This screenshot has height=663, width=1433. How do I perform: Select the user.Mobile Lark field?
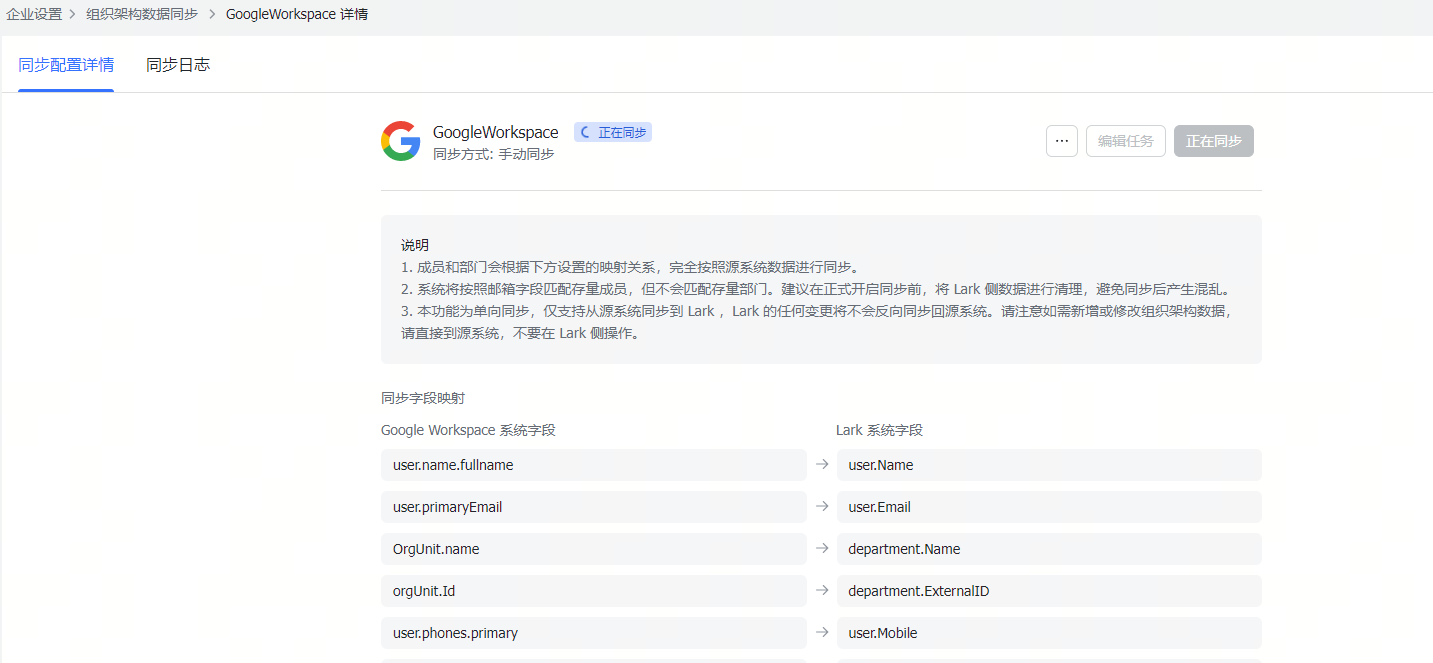1049,633
